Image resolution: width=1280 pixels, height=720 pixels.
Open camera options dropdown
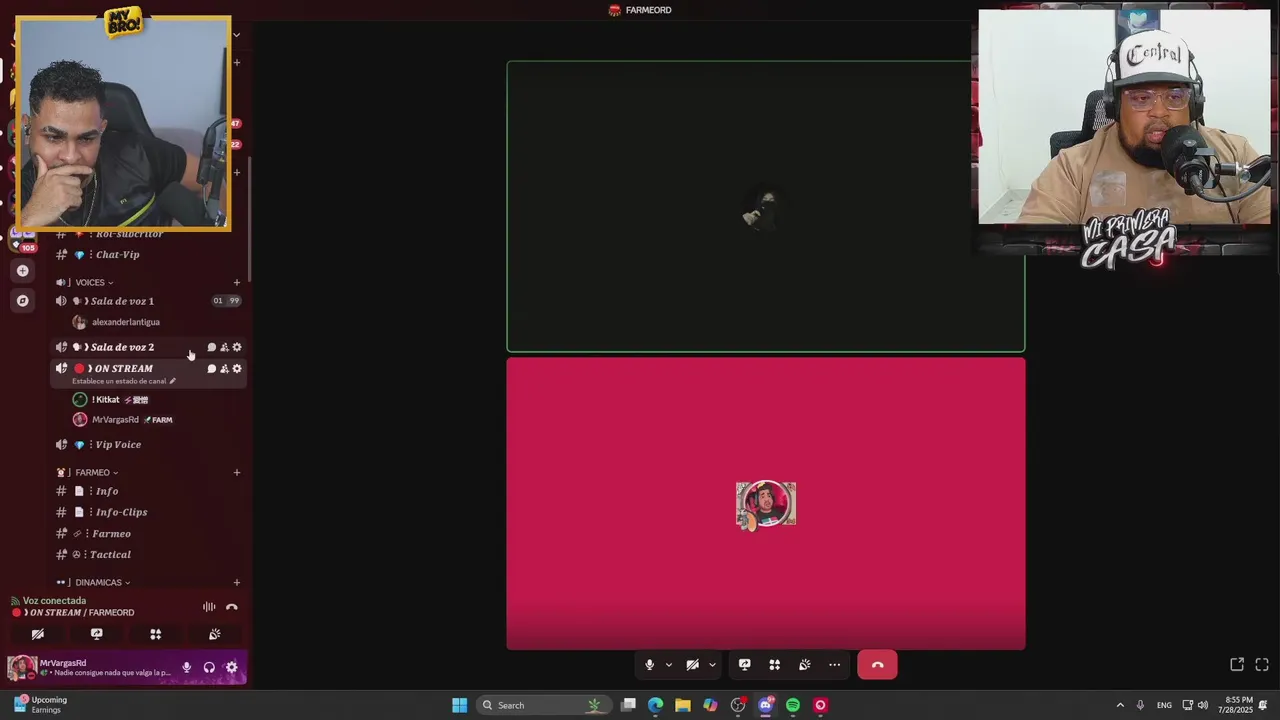point(712,665)
